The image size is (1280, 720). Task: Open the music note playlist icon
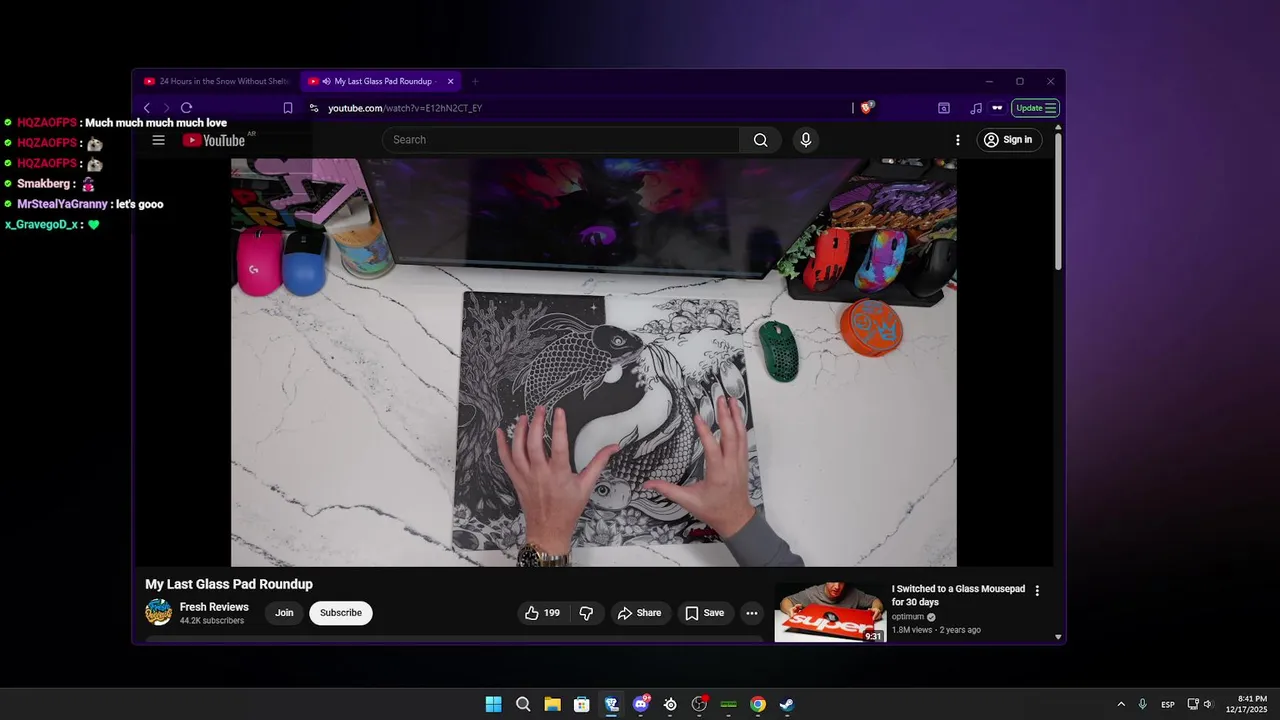975,108
